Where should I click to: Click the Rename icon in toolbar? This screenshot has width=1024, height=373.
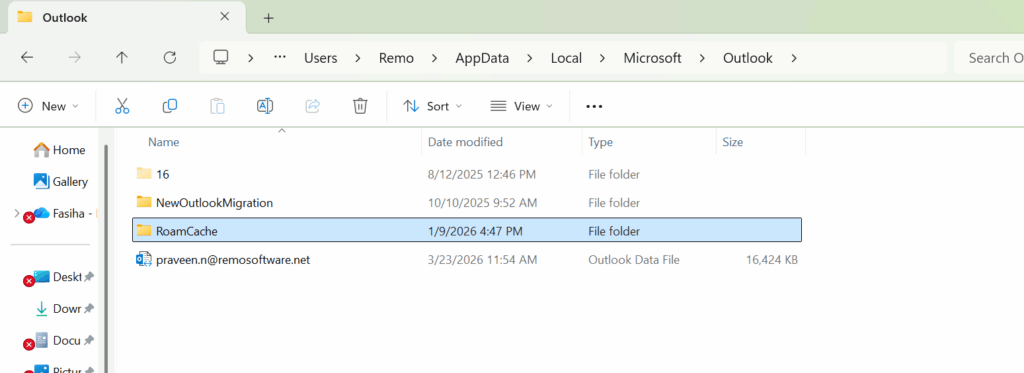coord(265,106)
